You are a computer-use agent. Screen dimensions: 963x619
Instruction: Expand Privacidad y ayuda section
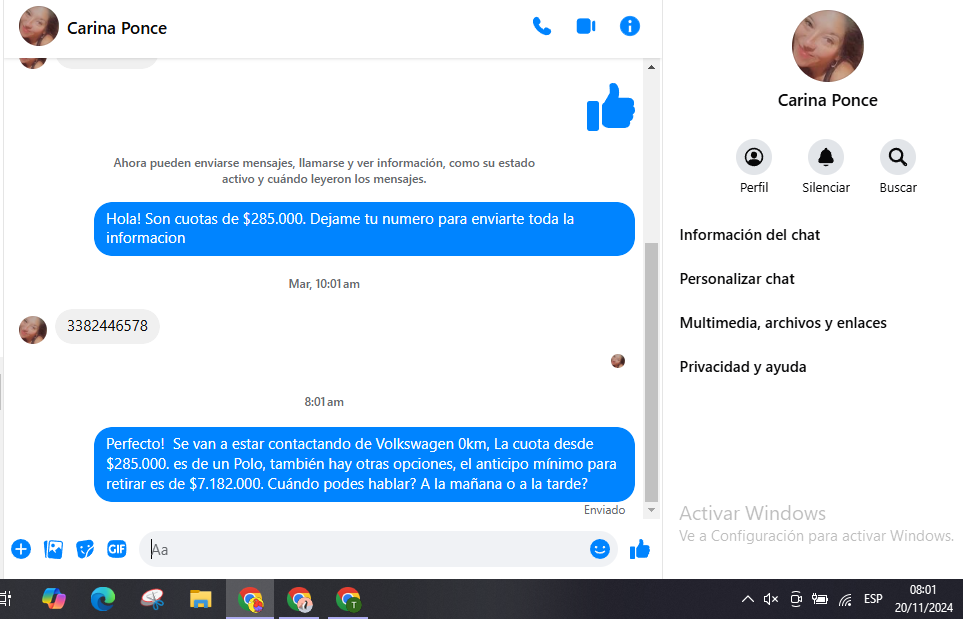click(x=743, y=367)
